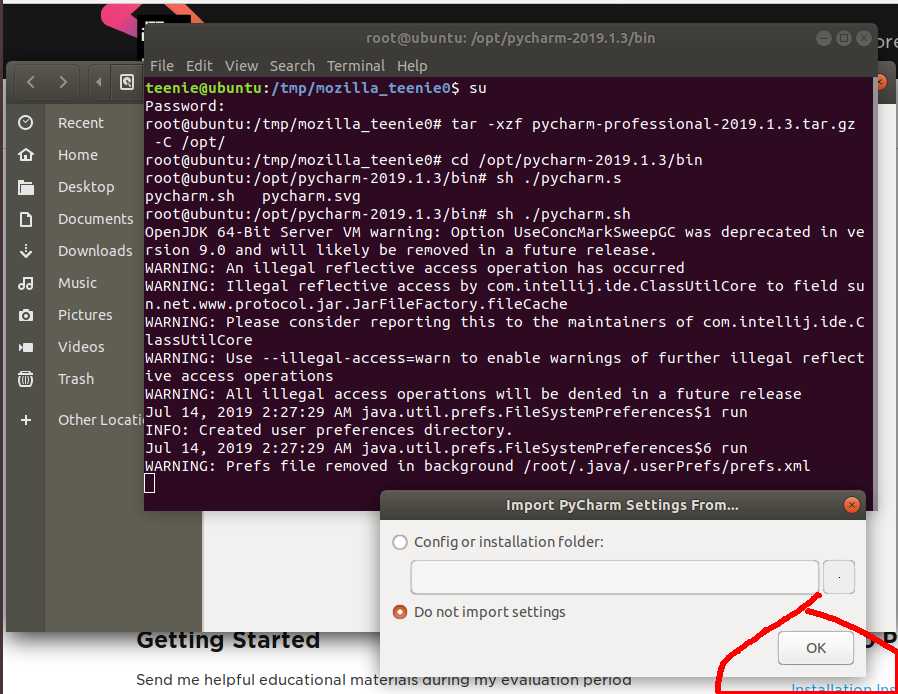Click the installation folder path input field
Viewport: 898px width, 694px height.
(x=614, y=577)
